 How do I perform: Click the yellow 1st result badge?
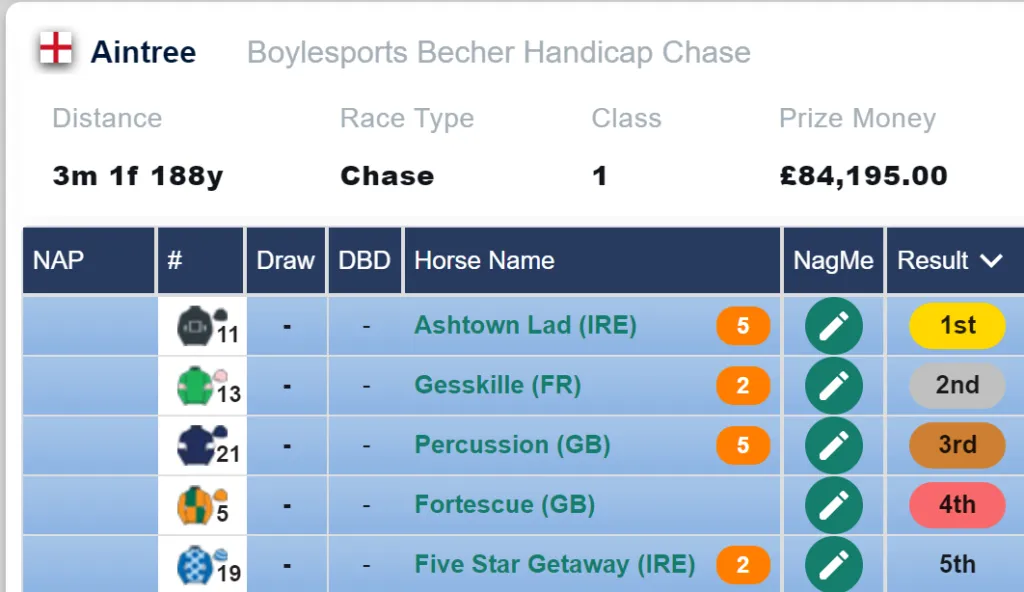[957, 325]
